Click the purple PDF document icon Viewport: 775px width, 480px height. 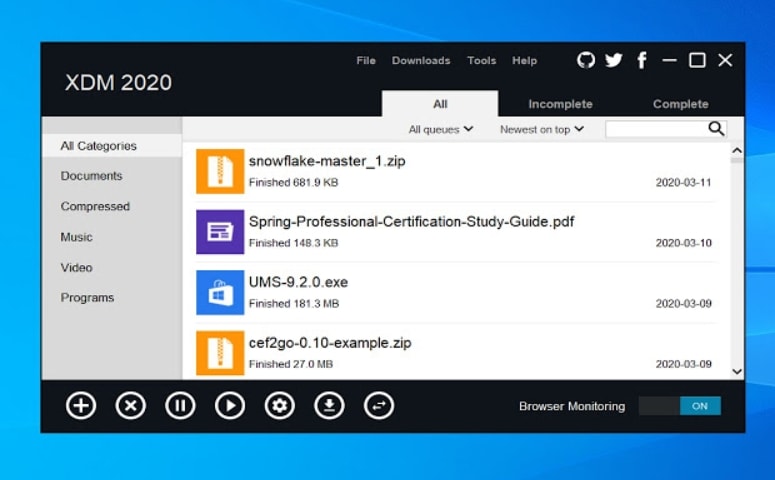pos(220,232)
